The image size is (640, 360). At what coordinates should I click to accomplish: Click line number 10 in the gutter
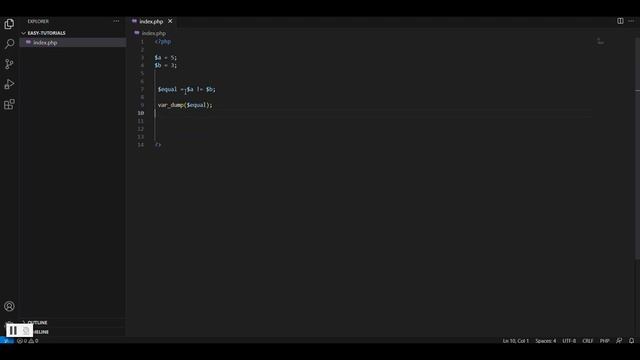[x=140, y=113]
